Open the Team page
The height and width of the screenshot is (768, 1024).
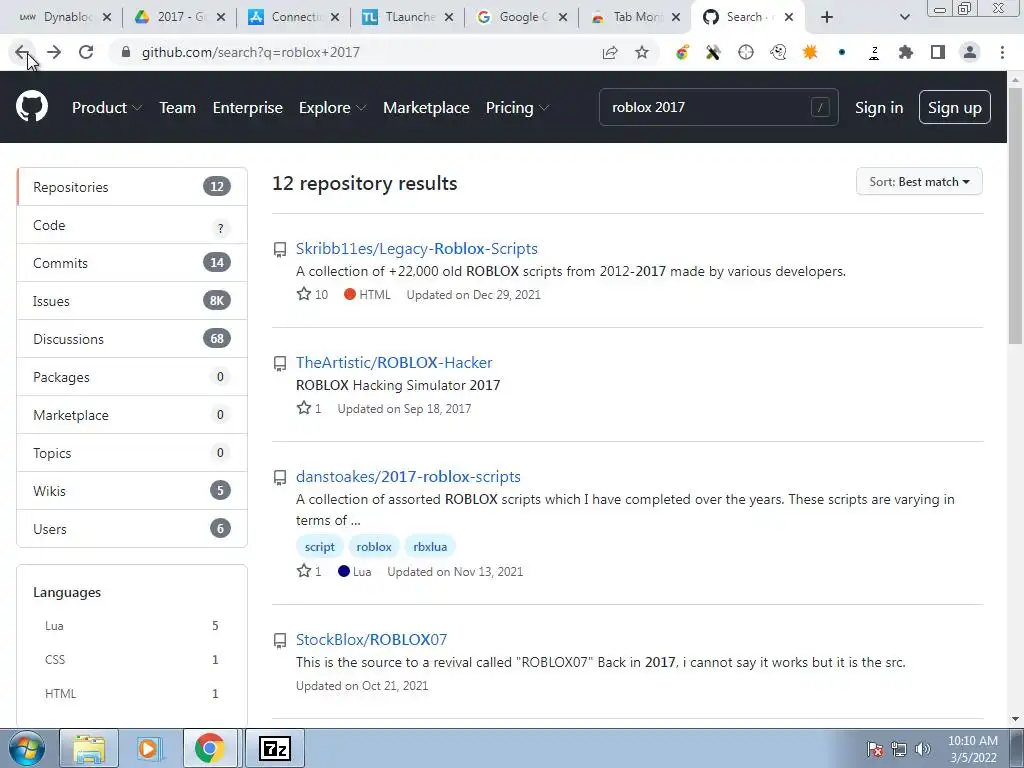[x=178, y=107]
